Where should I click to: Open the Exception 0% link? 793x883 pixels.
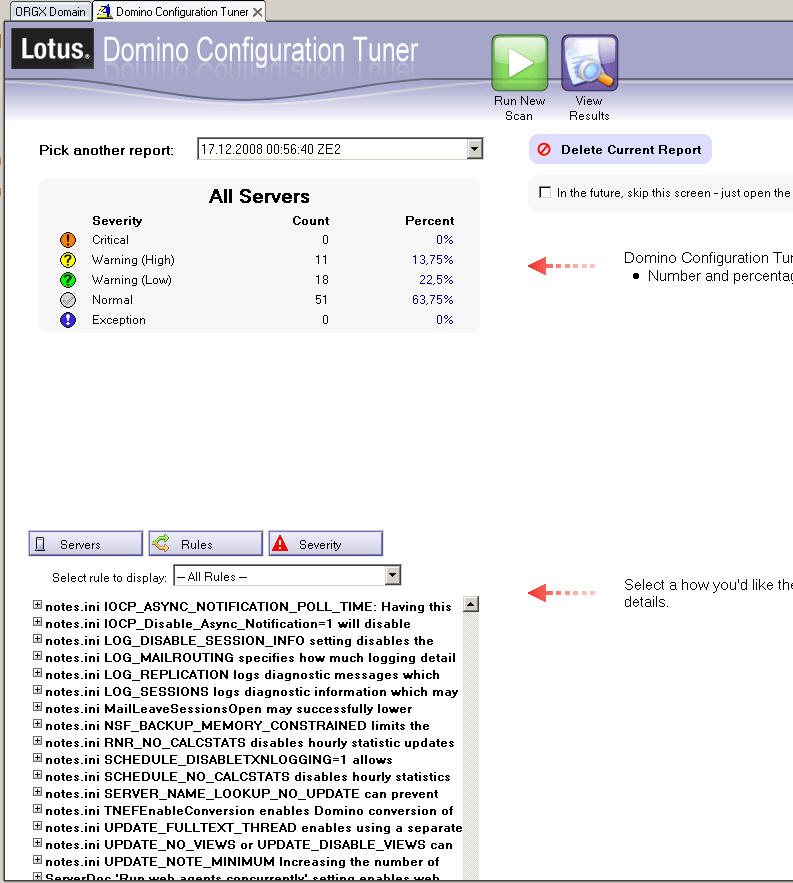(444, 320)
